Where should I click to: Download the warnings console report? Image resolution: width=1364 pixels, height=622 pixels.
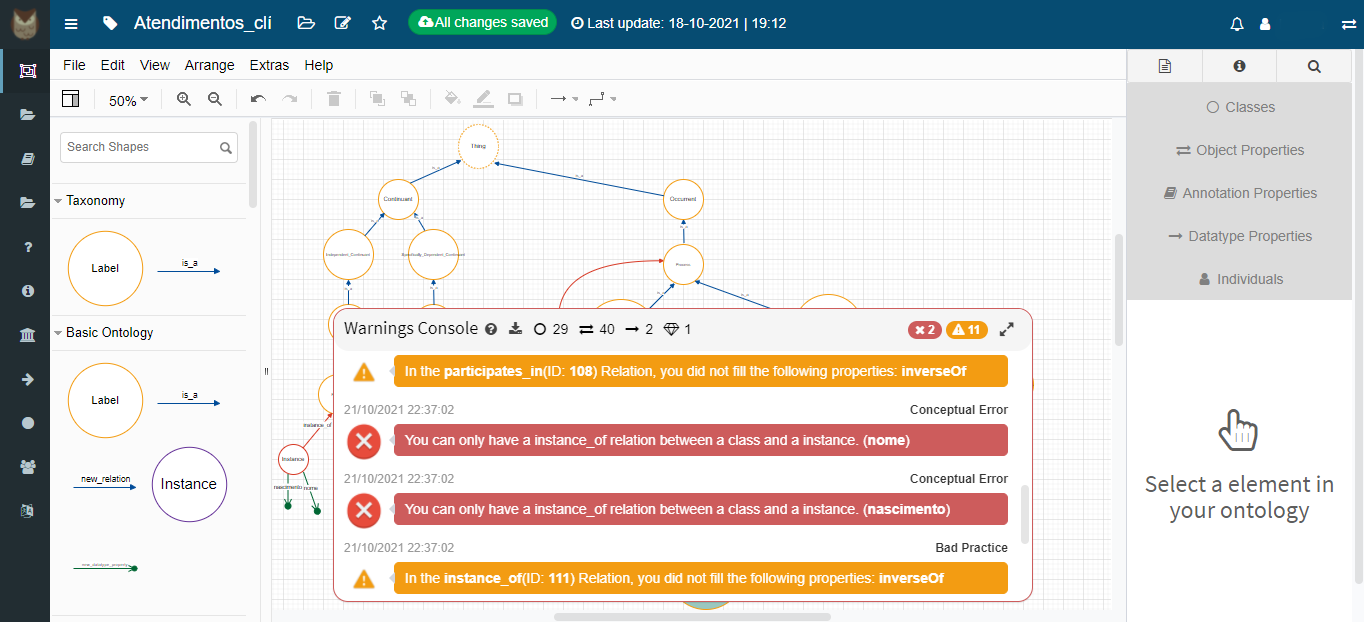coord(516,329)
